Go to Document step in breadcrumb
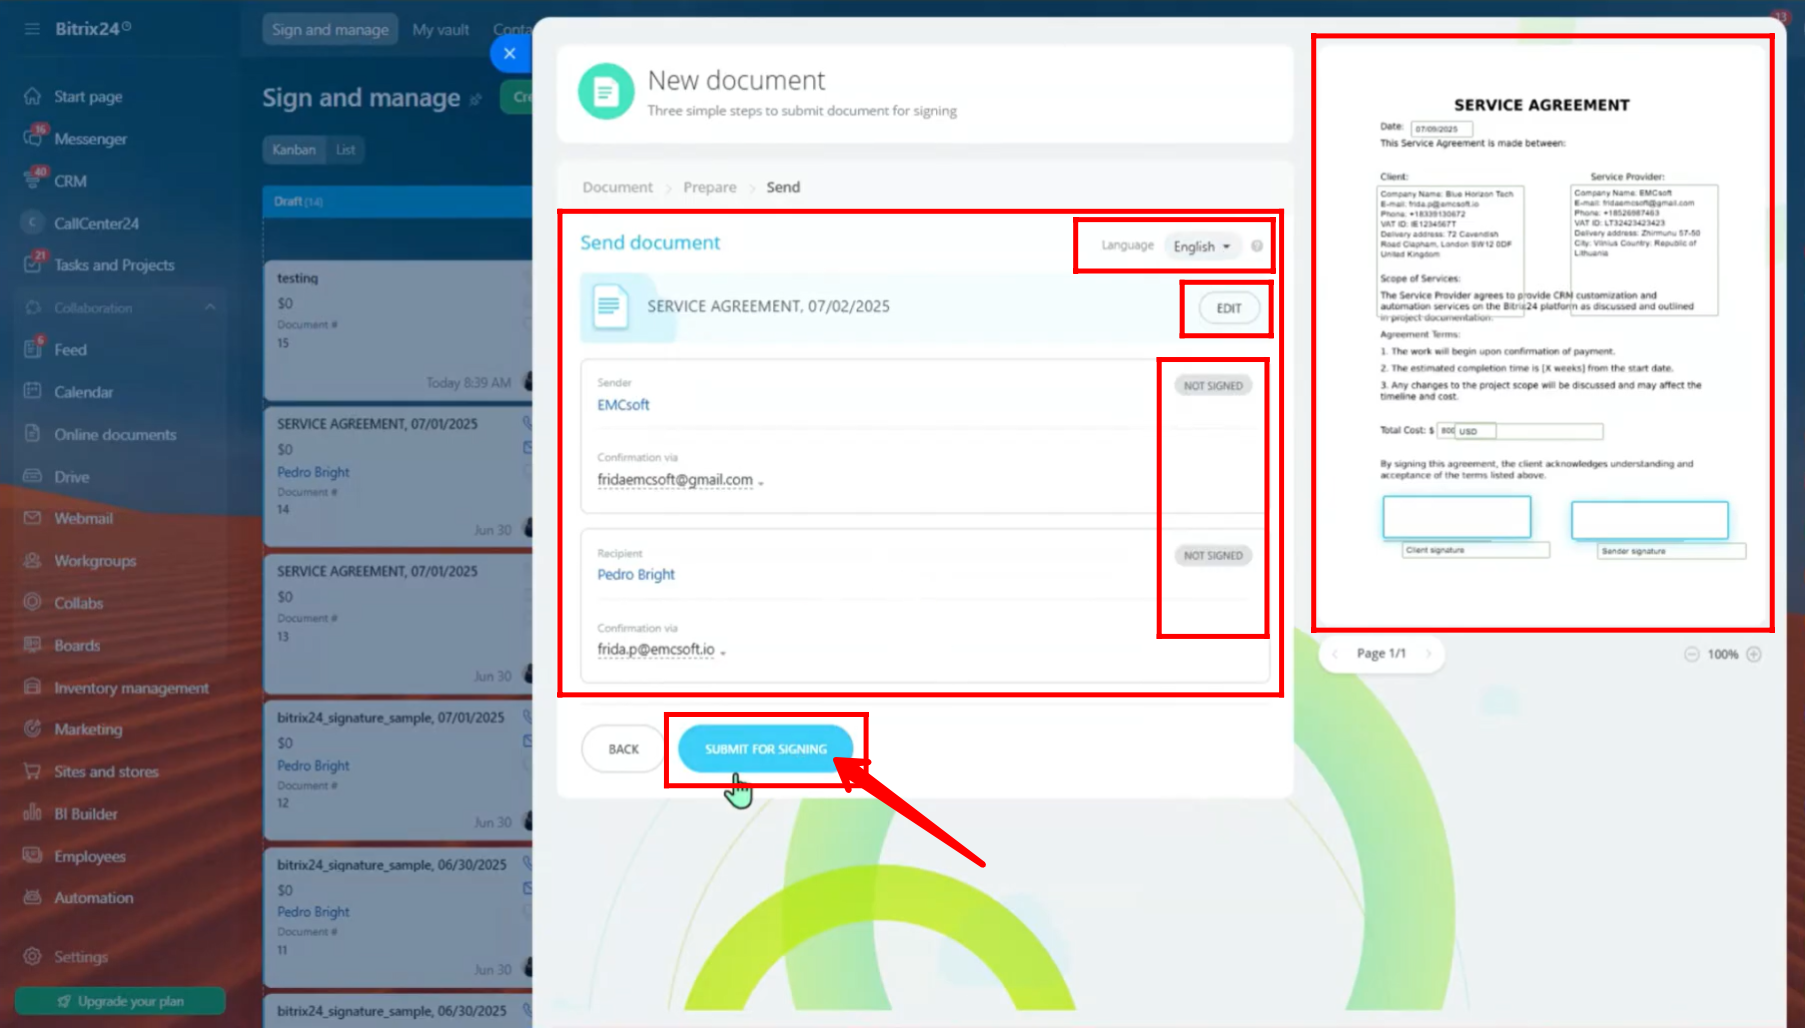This screenshot has height=1028, width=1805. point(617,187)
